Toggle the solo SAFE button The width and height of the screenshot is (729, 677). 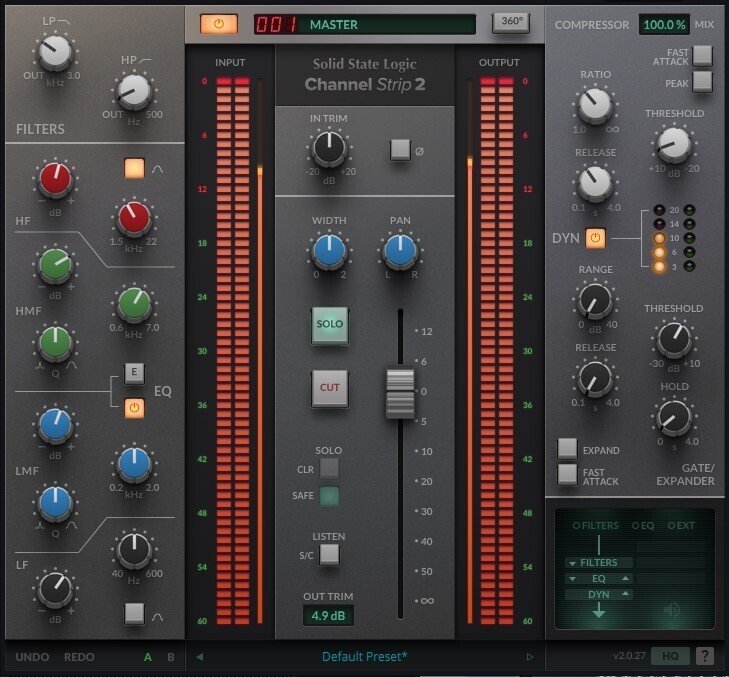pos(329,496)
